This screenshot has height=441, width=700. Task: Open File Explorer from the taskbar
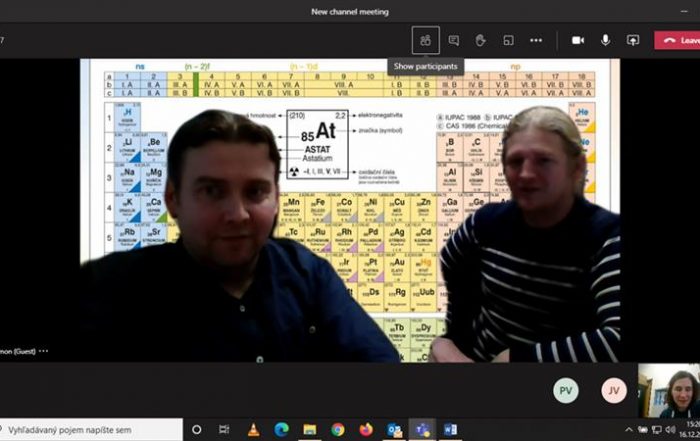coord(310,430)
